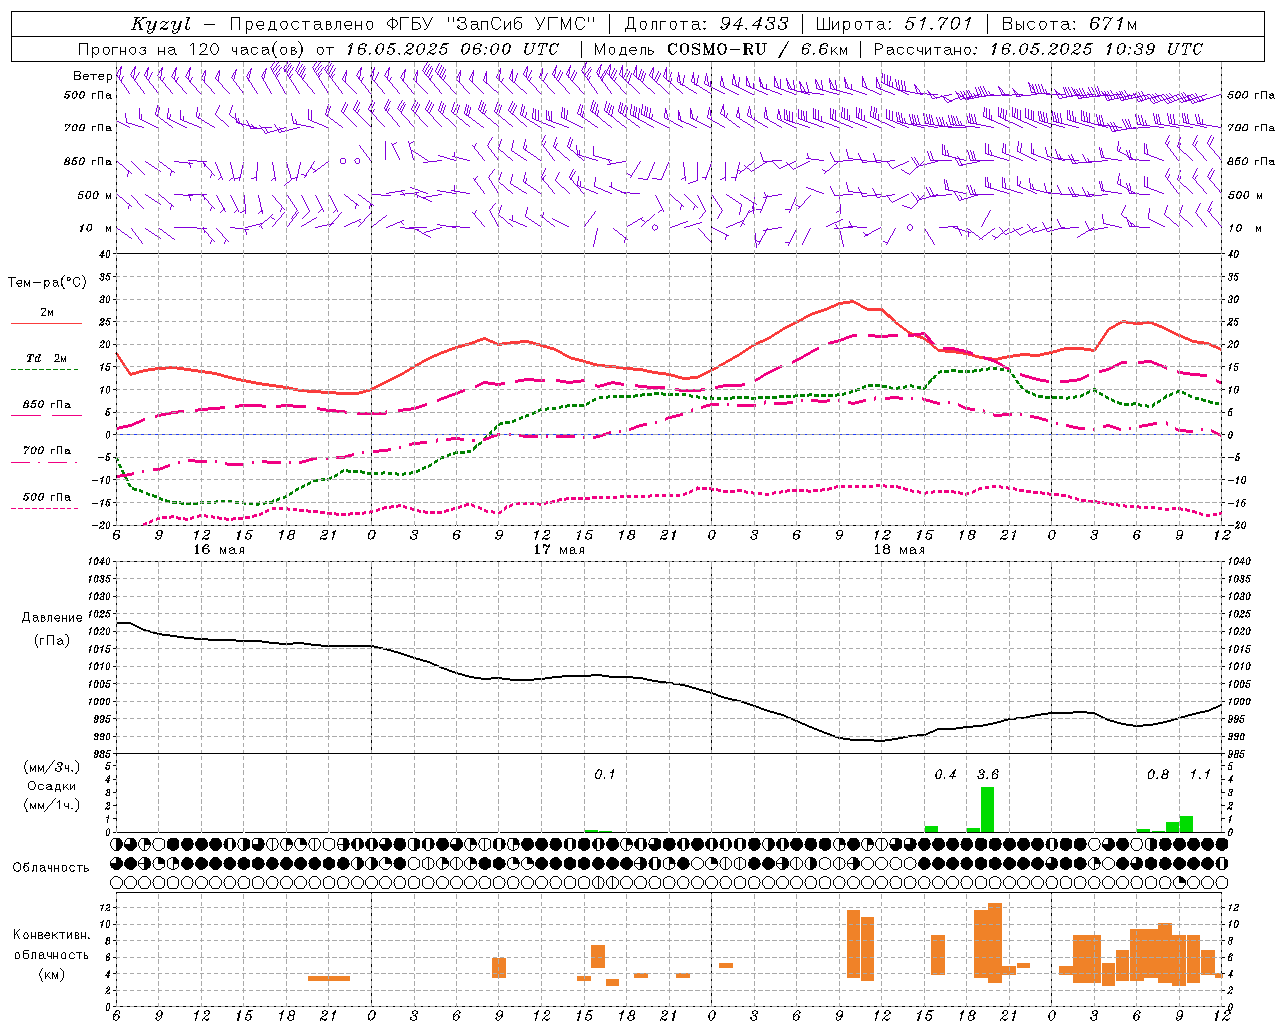Click the "Ветер" wind panel label

[x=92, y=76]
